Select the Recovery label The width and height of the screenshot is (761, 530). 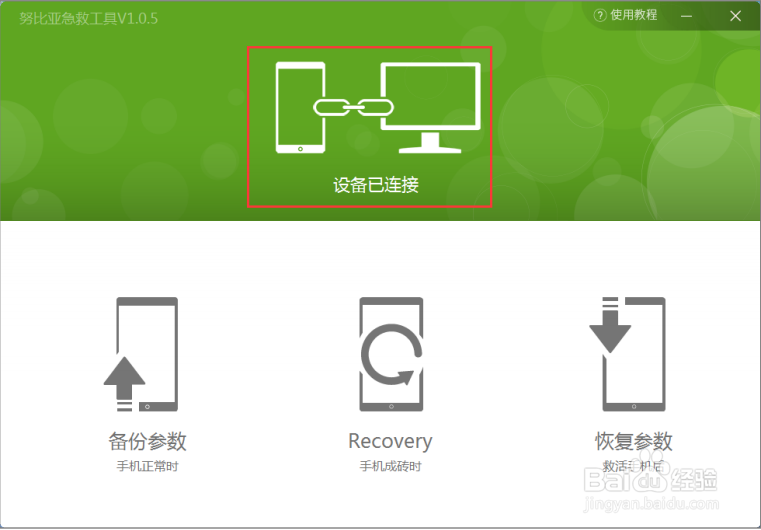point(390,441)
